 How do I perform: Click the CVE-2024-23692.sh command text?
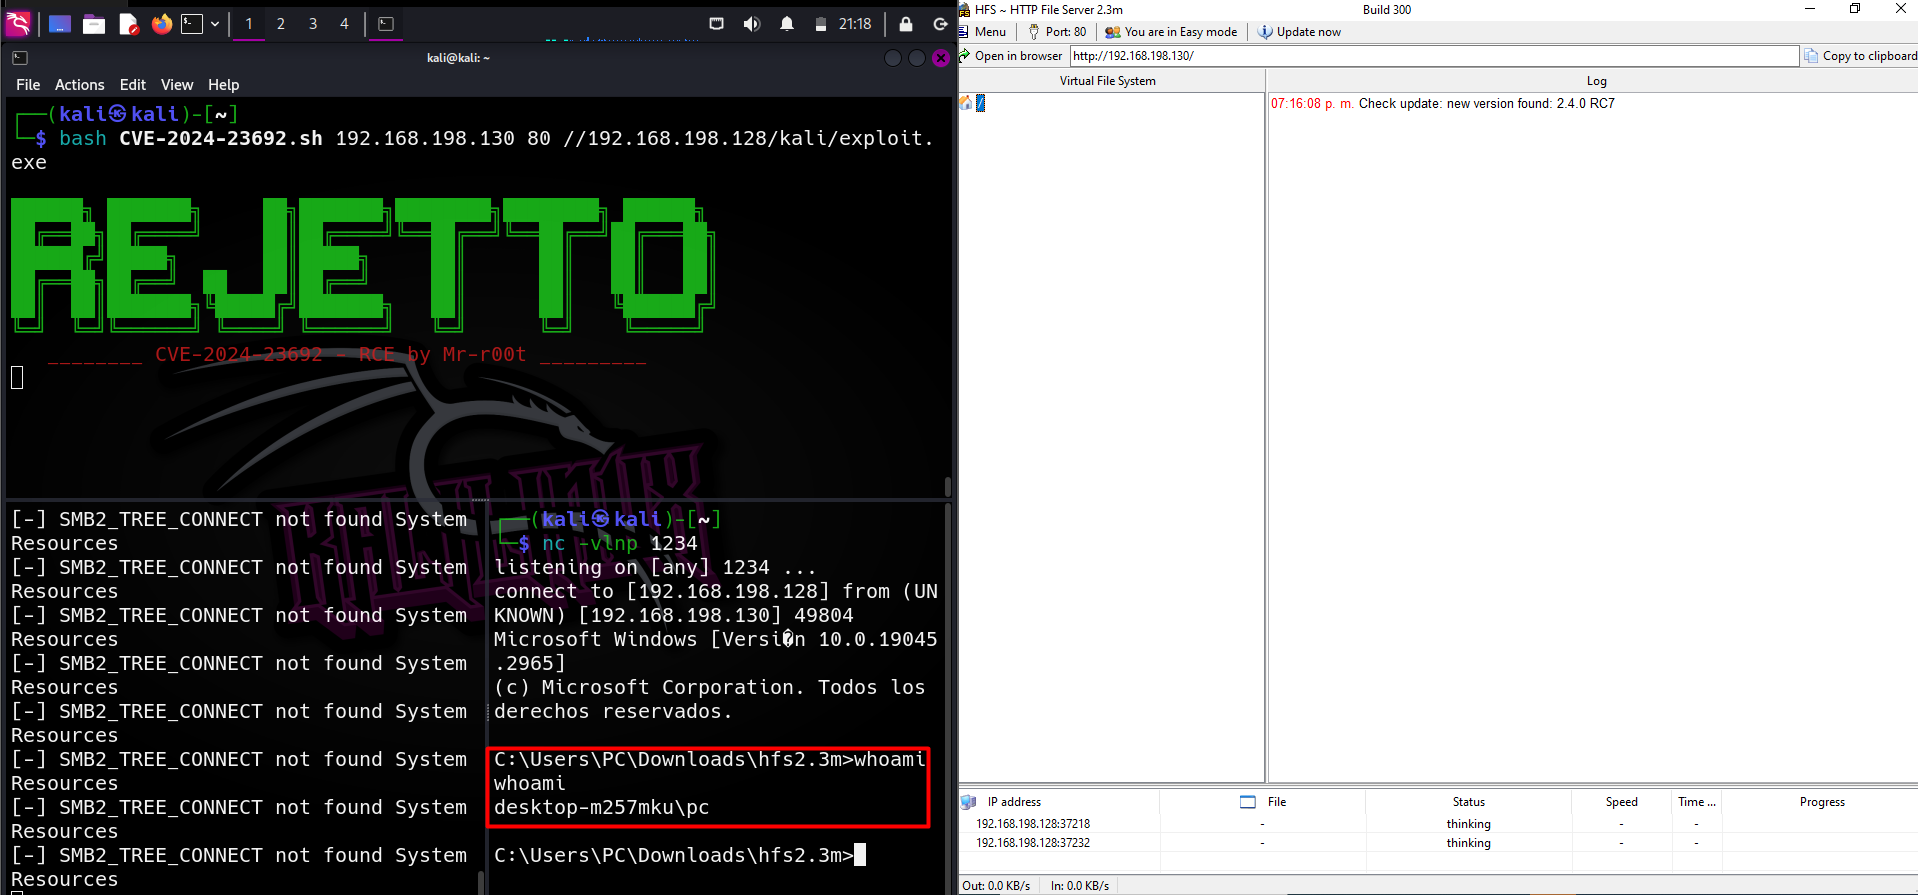(x=221, y=139)
